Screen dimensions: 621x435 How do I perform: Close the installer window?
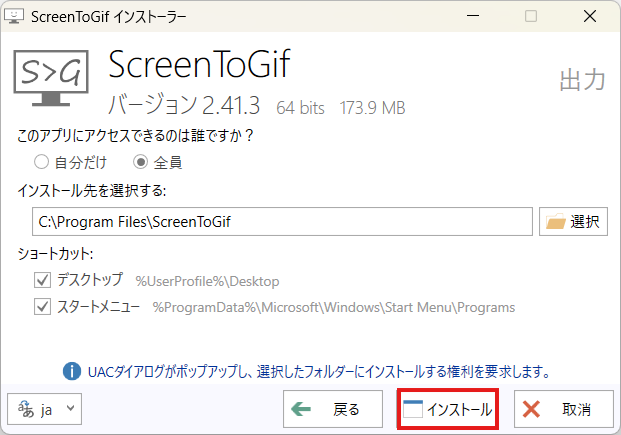(x=590, y=16)
